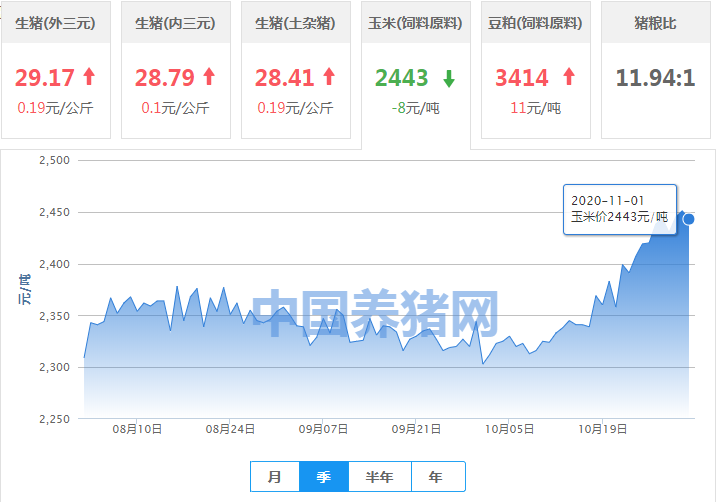This screenshot has width=717, height=502.
Task: Click the 08月24日 x-axis label
Action: (230, 429)
